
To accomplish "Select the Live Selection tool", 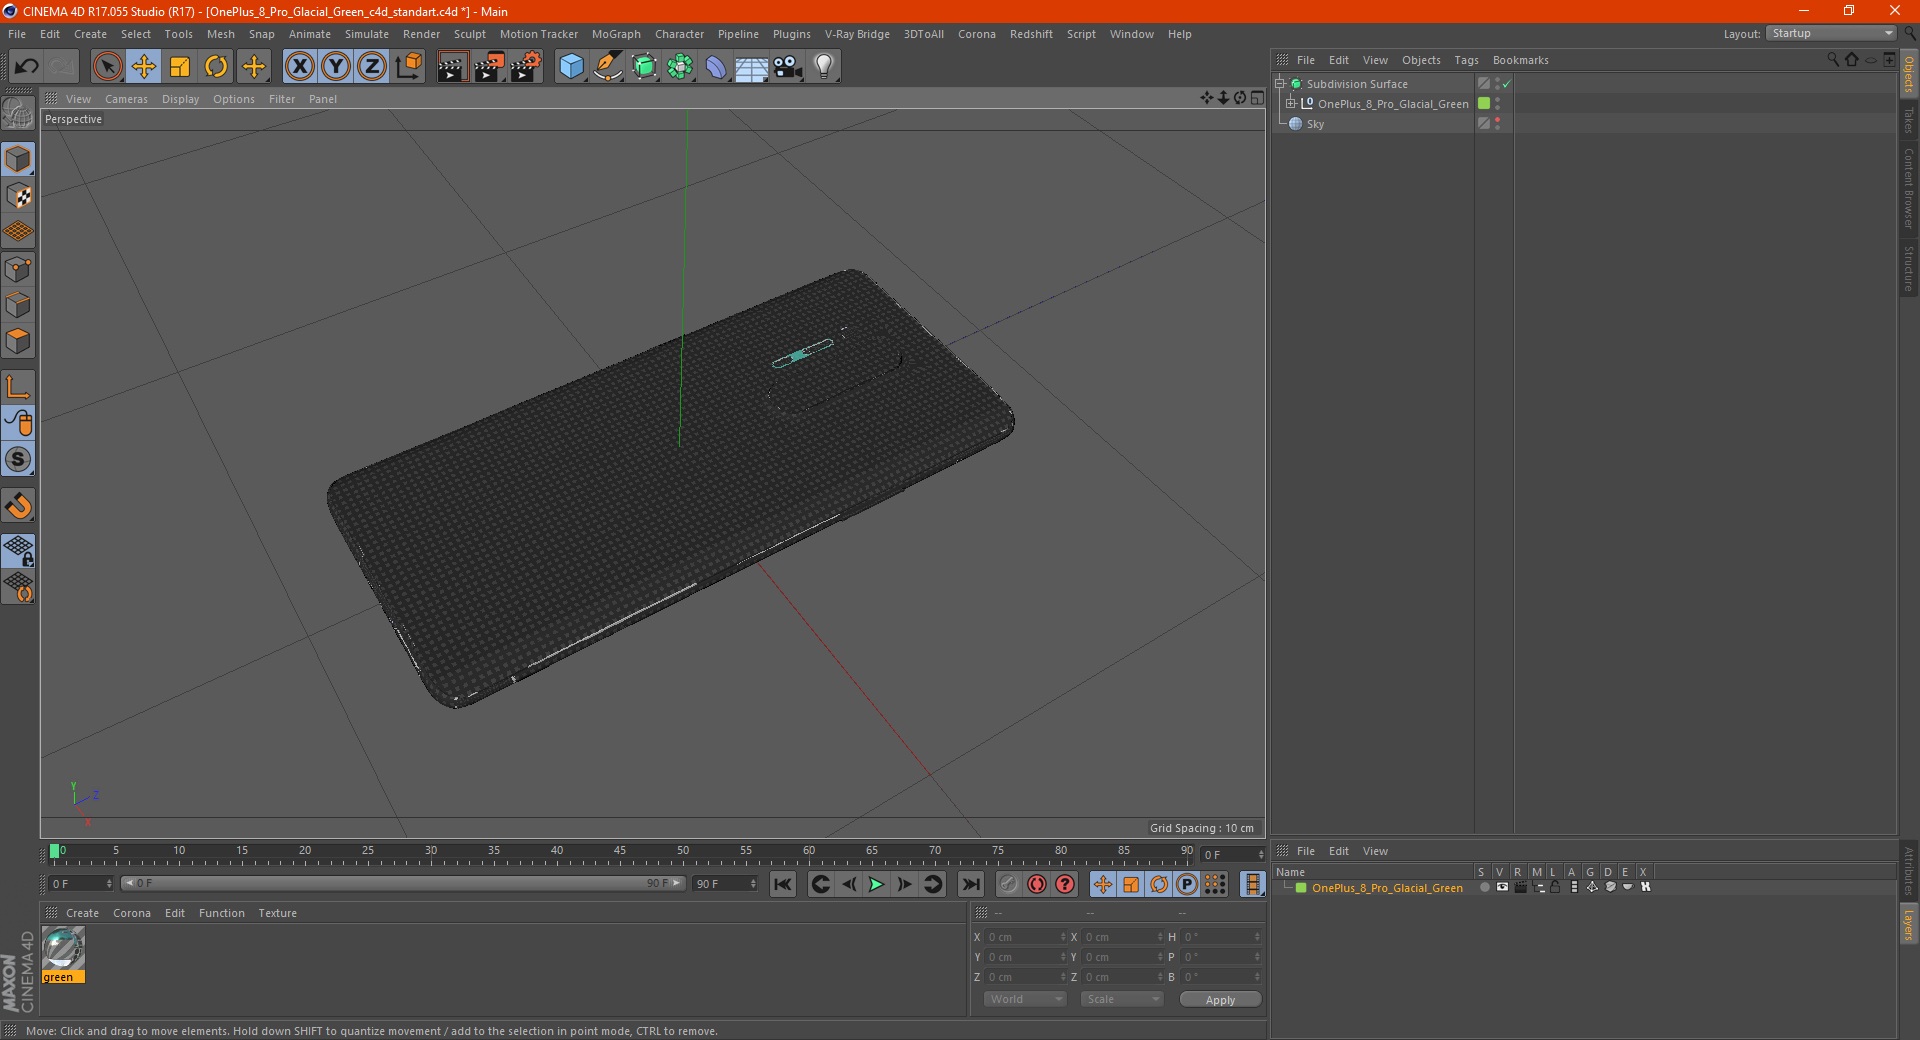I will [107, 67].
